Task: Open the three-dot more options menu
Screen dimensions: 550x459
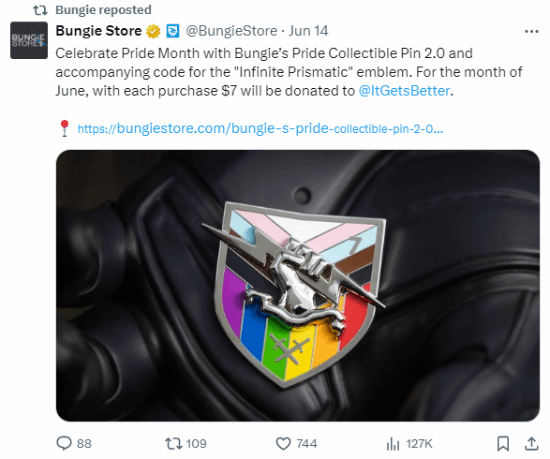Action: (531, 32)
